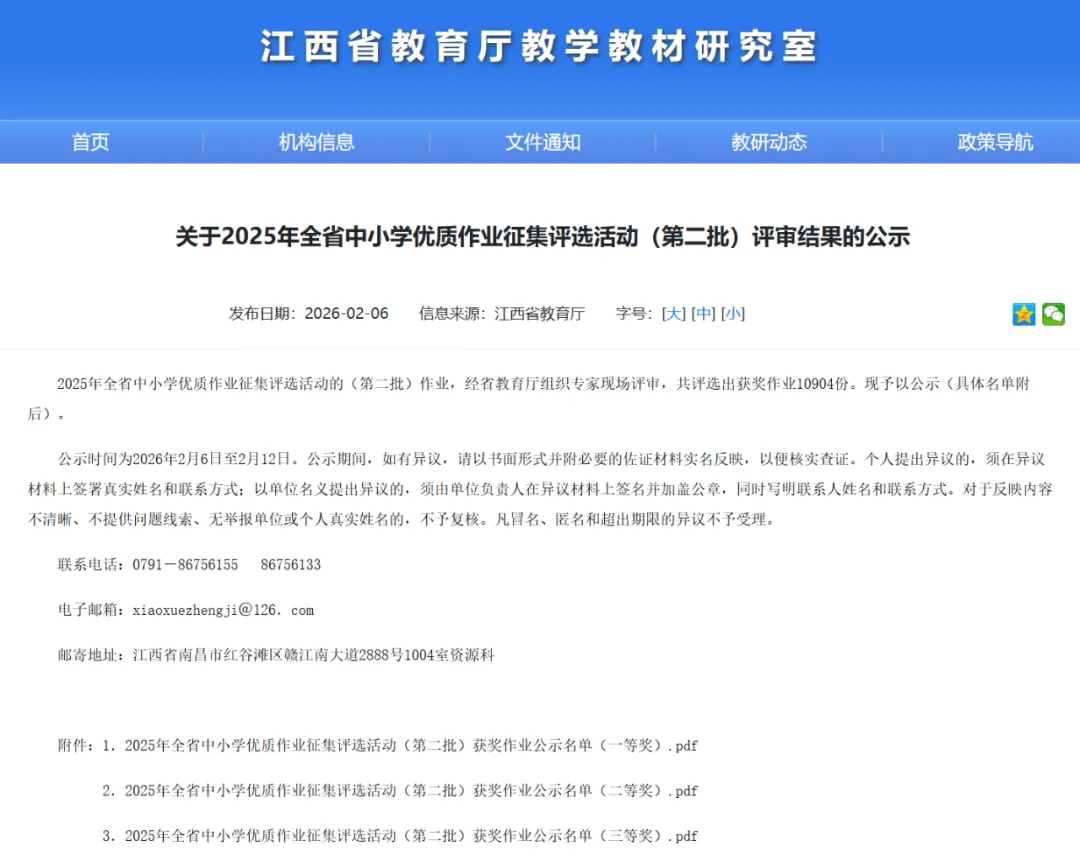Open attachment 1 一等奖 pdf
The height and width of the screenshot is (868, 1080).
pos(411,745)
